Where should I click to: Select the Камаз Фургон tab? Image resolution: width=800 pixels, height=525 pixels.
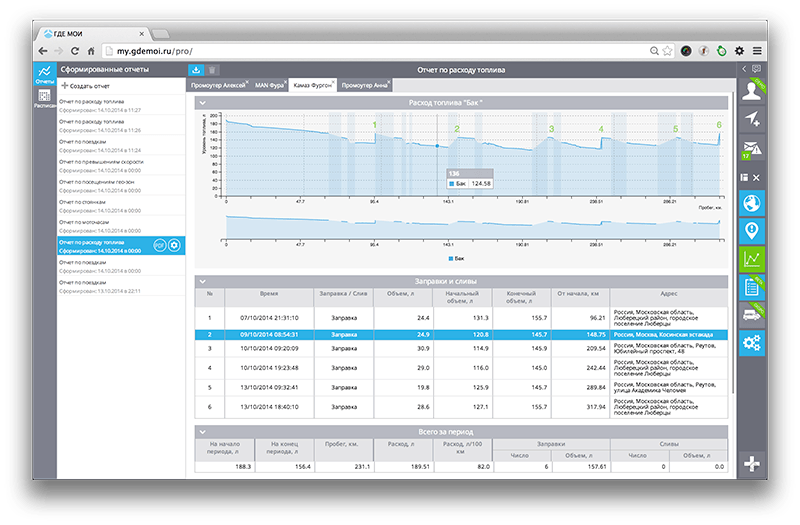[312, 85]
